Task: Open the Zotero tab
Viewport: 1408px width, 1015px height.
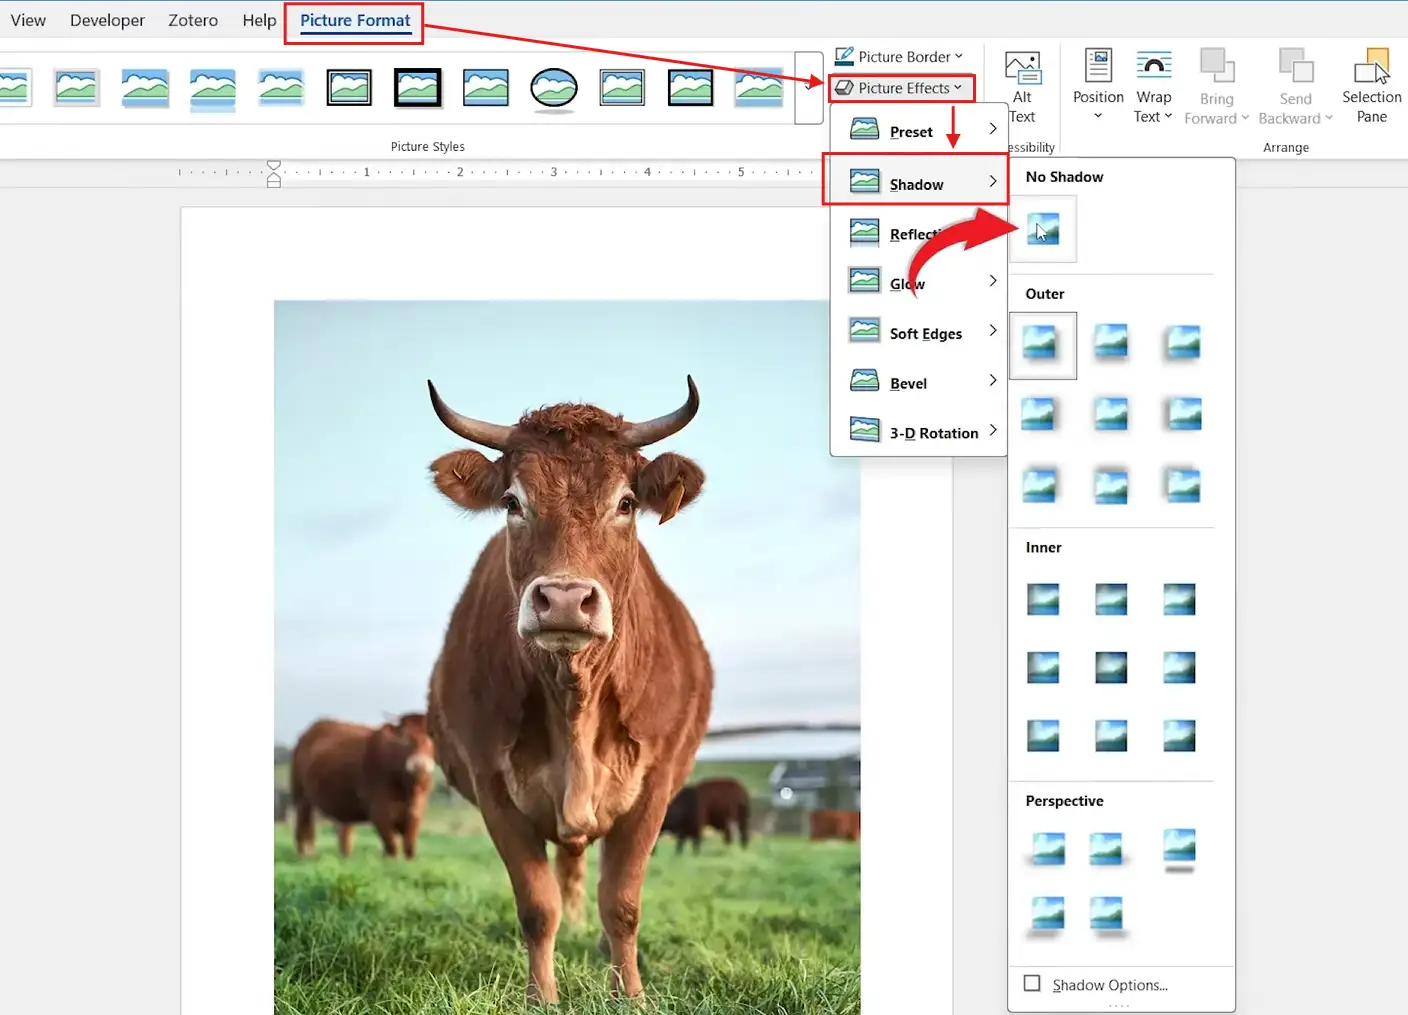Action: (193, 20)
